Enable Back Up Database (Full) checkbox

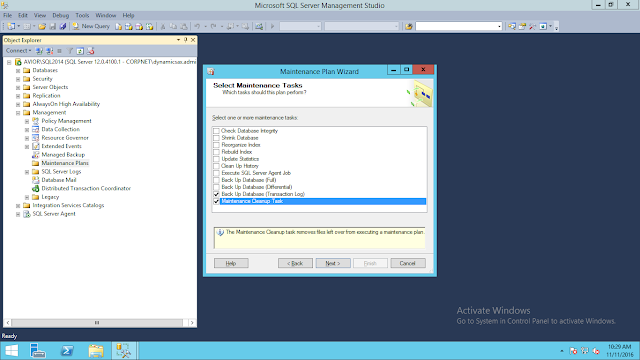click(216, 180)
